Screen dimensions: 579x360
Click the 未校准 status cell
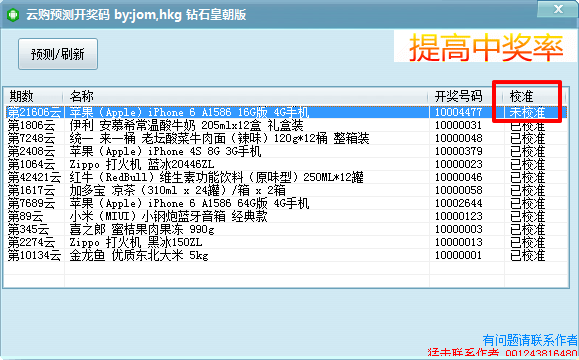(527, 112)
